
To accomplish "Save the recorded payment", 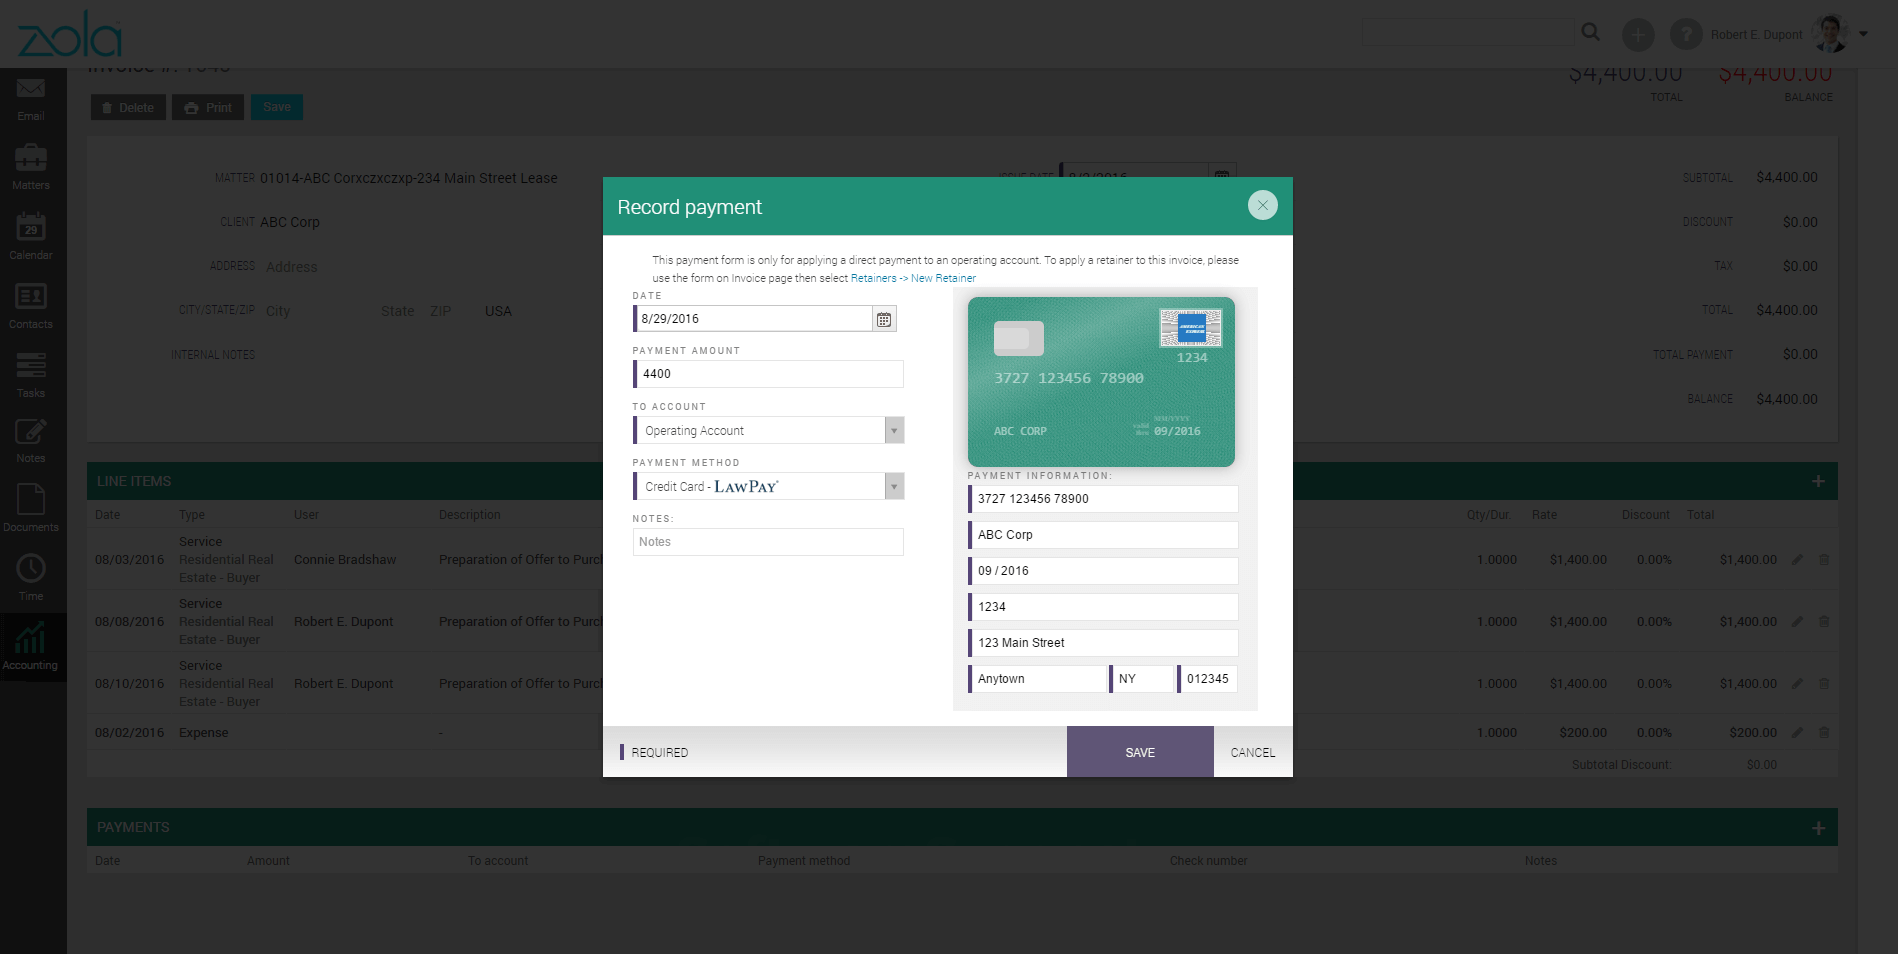I will (1140, 751).
